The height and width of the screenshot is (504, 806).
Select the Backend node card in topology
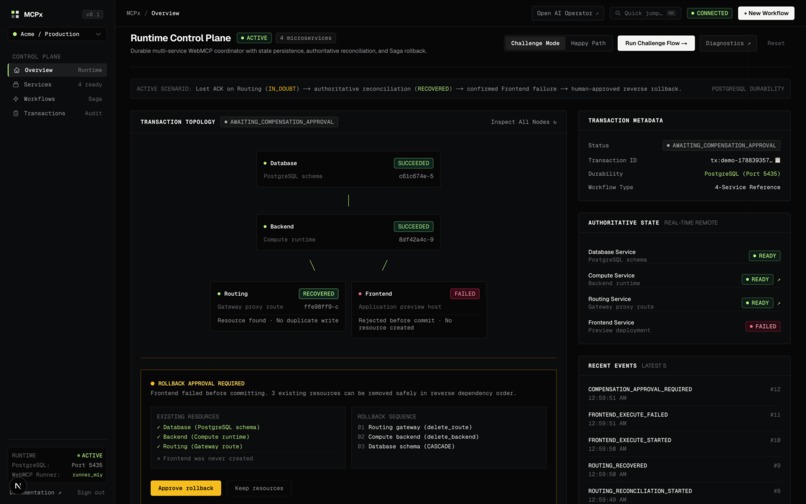coord(348,232)
